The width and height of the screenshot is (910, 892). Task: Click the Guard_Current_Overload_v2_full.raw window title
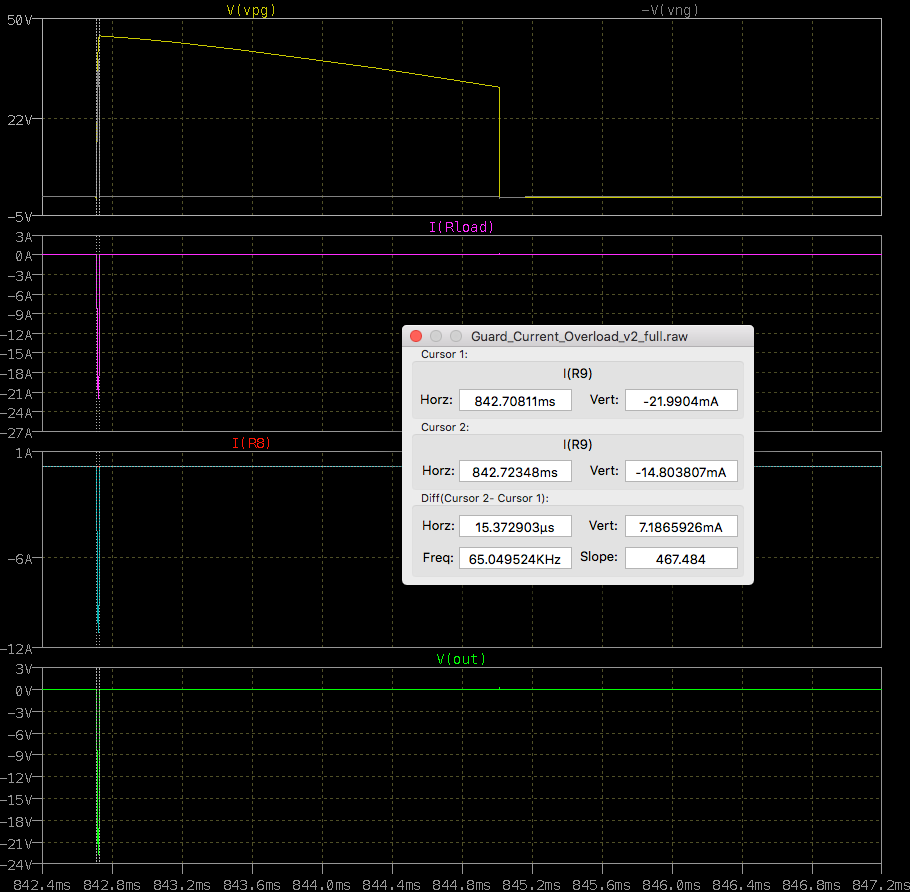coord(579,337)
